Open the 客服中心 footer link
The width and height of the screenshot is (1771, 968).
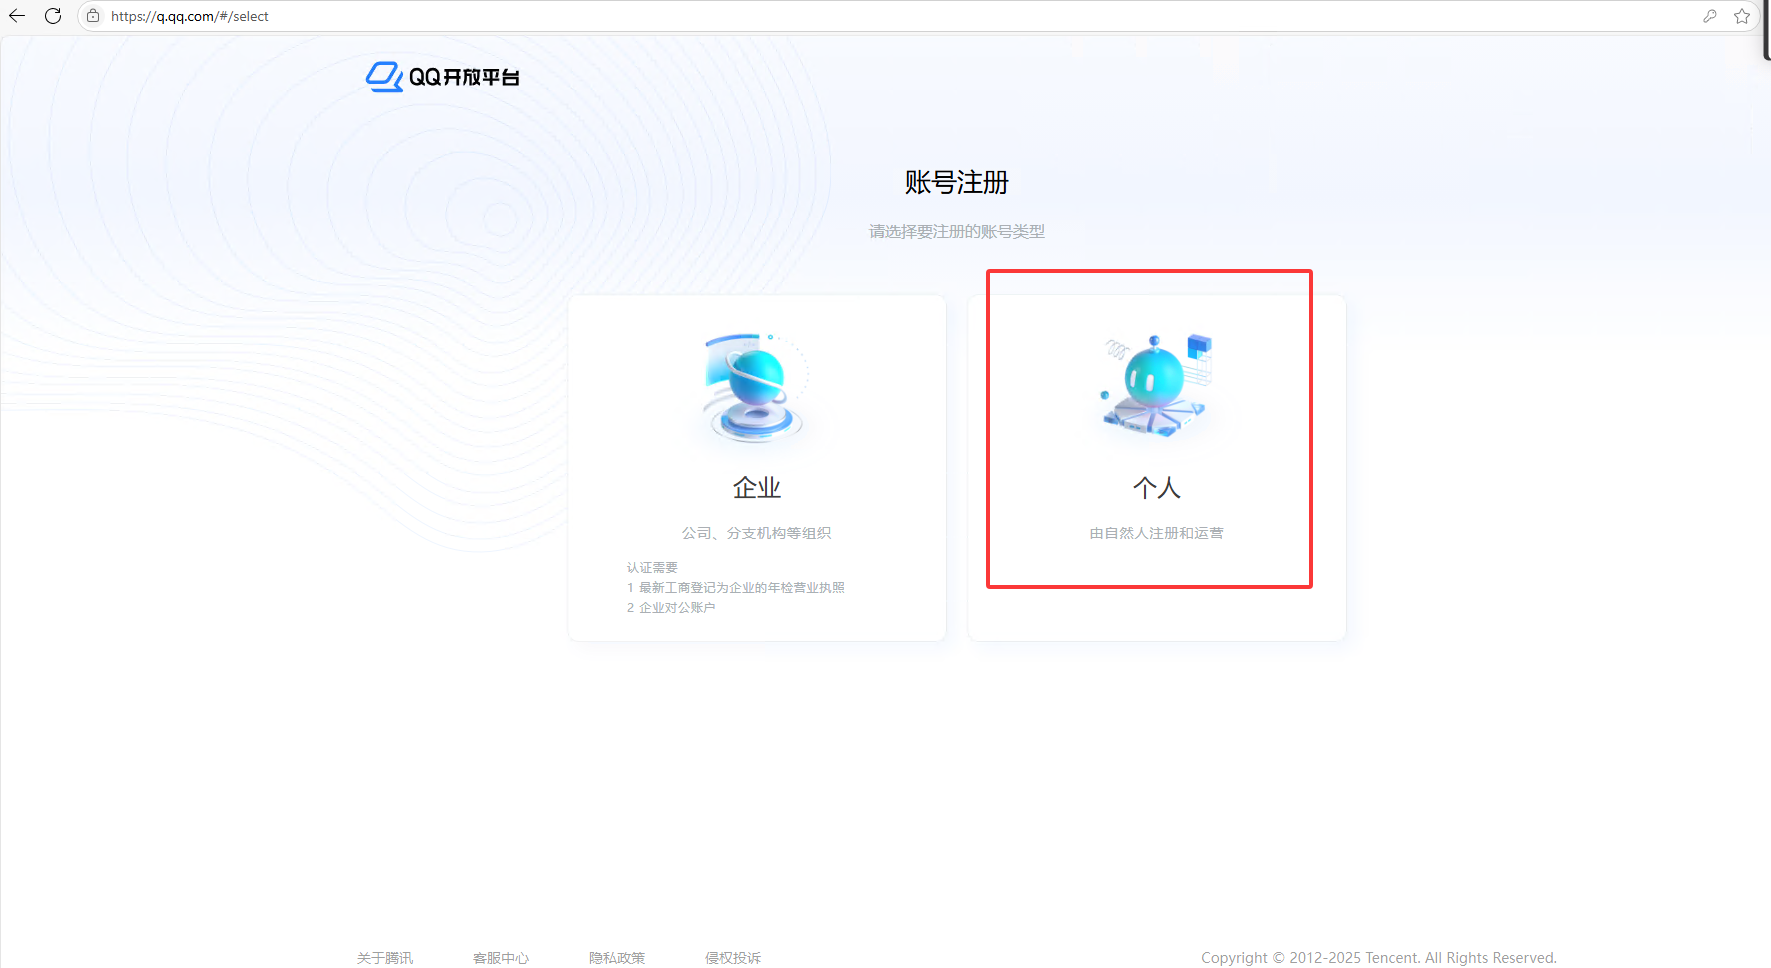pyautogui.click(x=501, y=958)
